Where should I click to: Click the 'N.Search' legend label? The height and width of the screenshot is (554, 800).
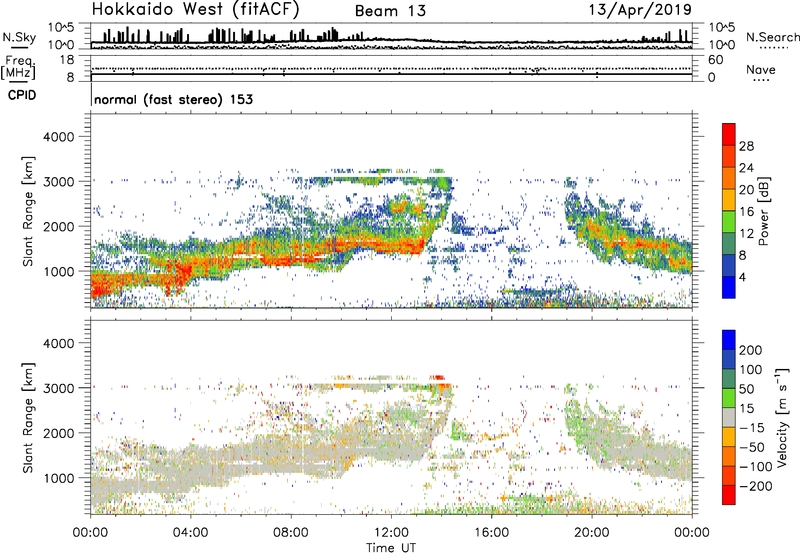(x=772, y=37)
